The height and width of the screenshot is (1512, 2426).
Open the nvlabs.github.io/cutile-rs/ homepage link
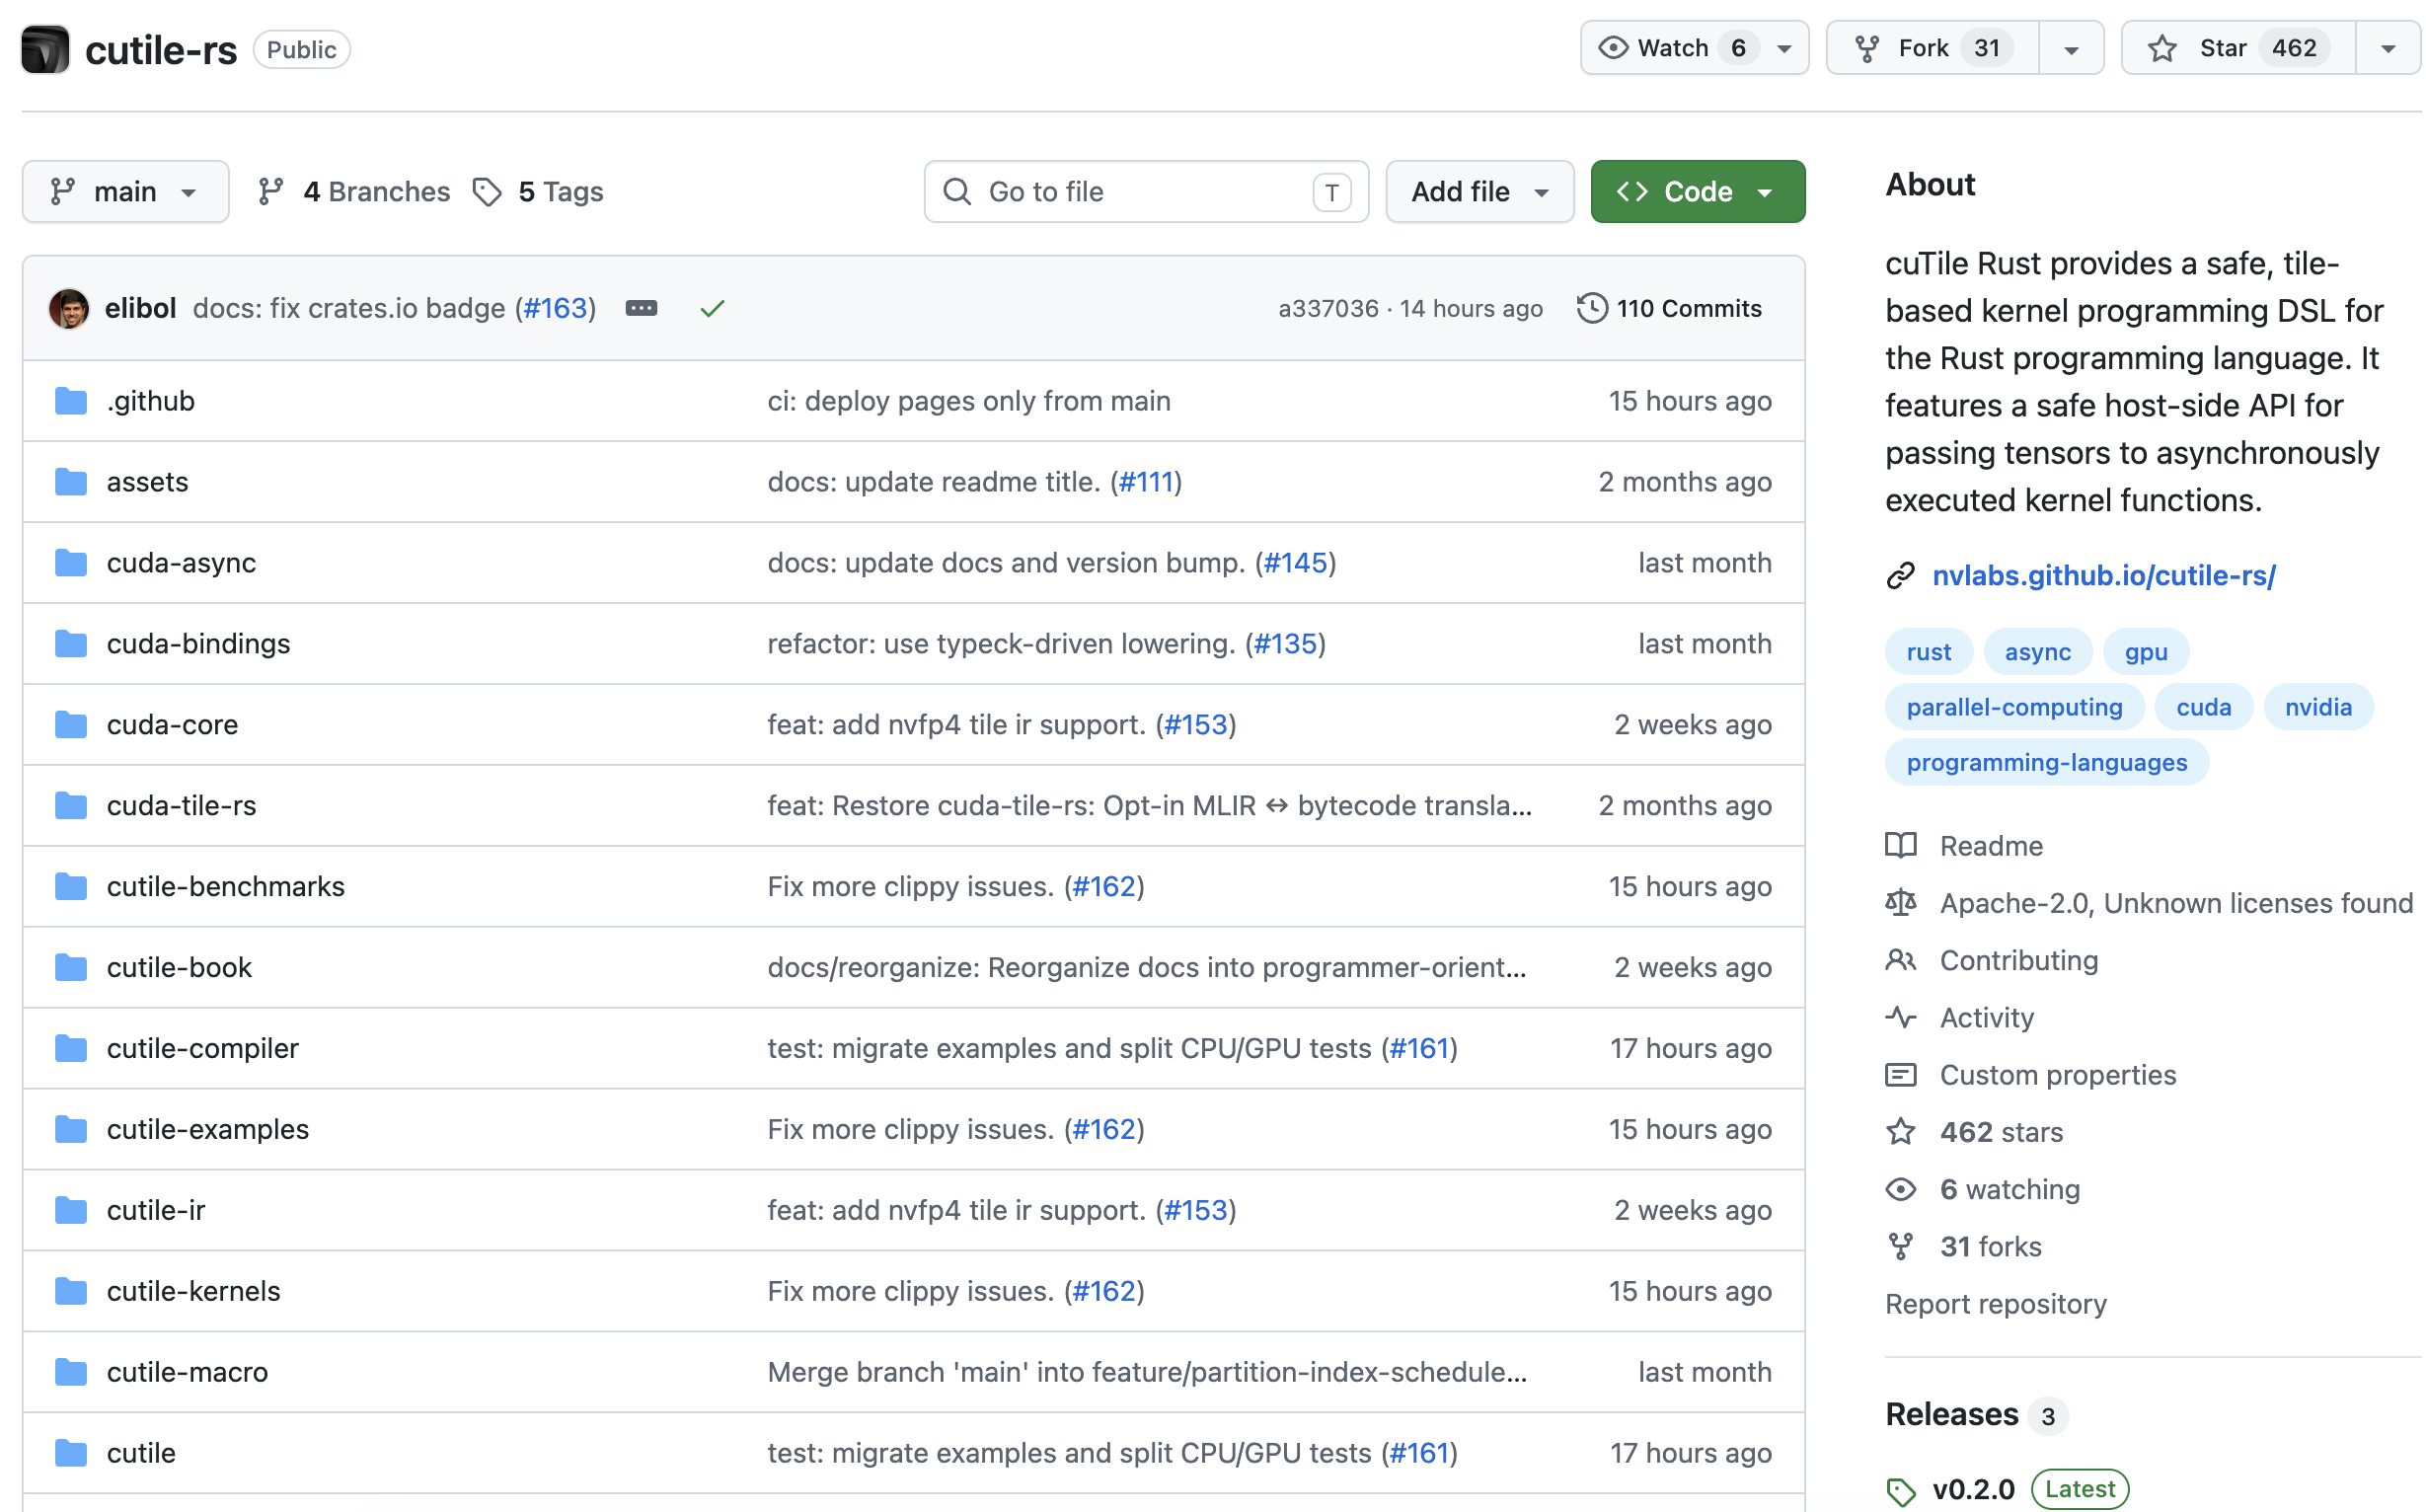(2104, 576)
